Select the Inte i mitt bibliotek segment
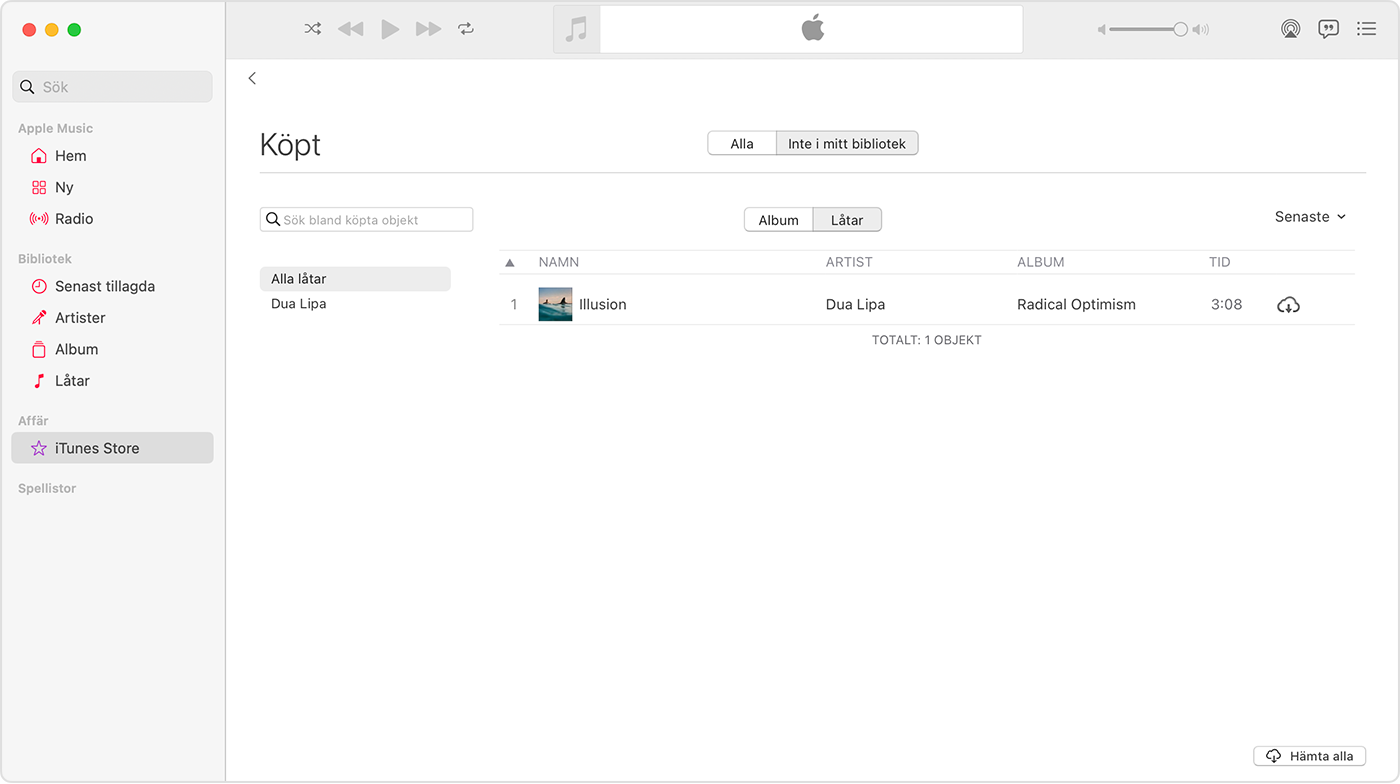 coord(847,144)
